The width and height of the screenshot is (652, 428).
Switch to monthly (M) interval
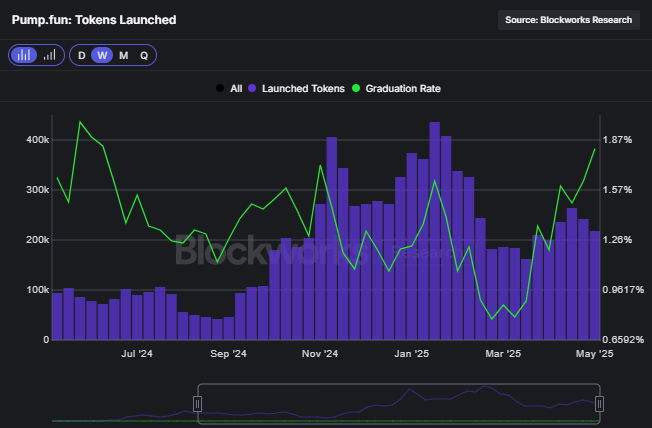coord(123,55)
